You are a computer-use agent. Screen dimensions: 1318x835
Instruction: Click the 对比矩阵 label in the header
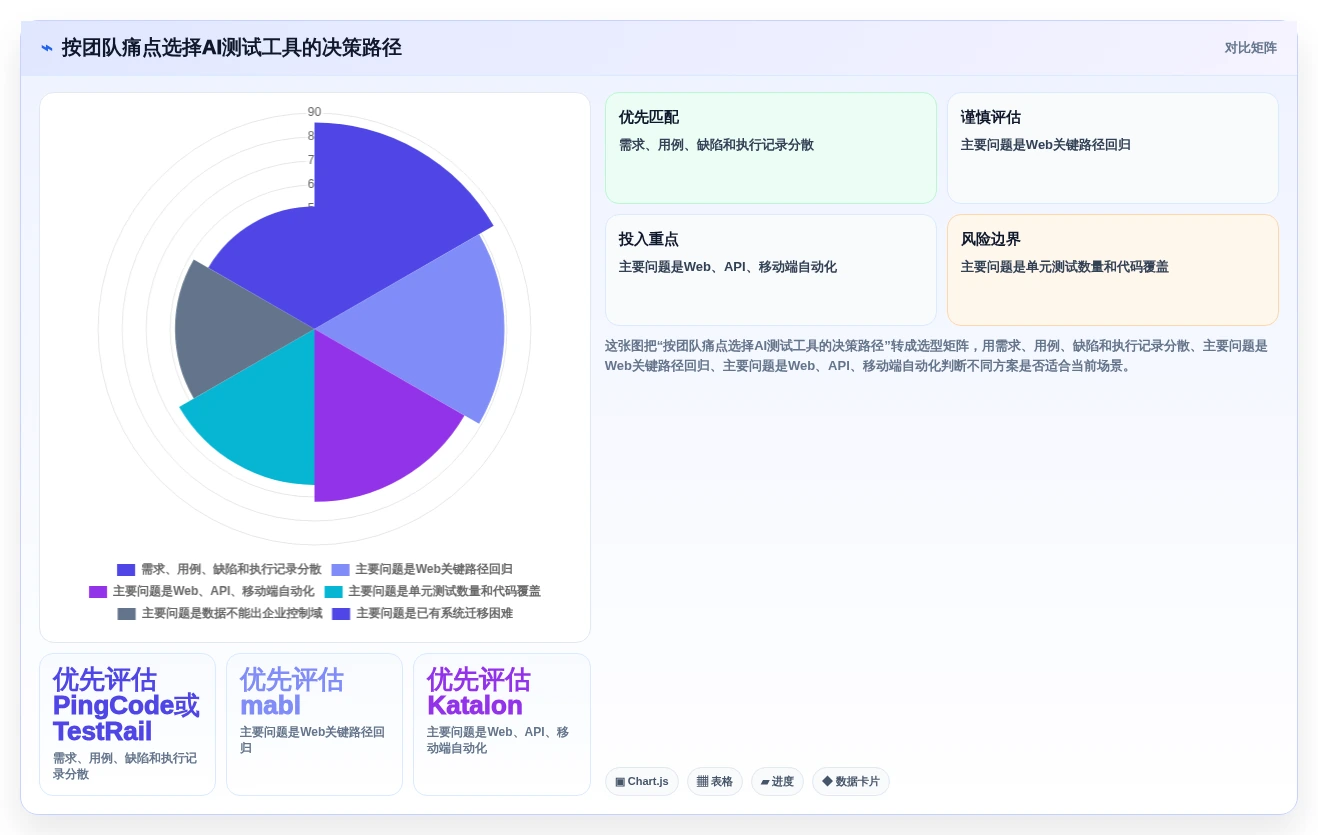(1250, 48)
